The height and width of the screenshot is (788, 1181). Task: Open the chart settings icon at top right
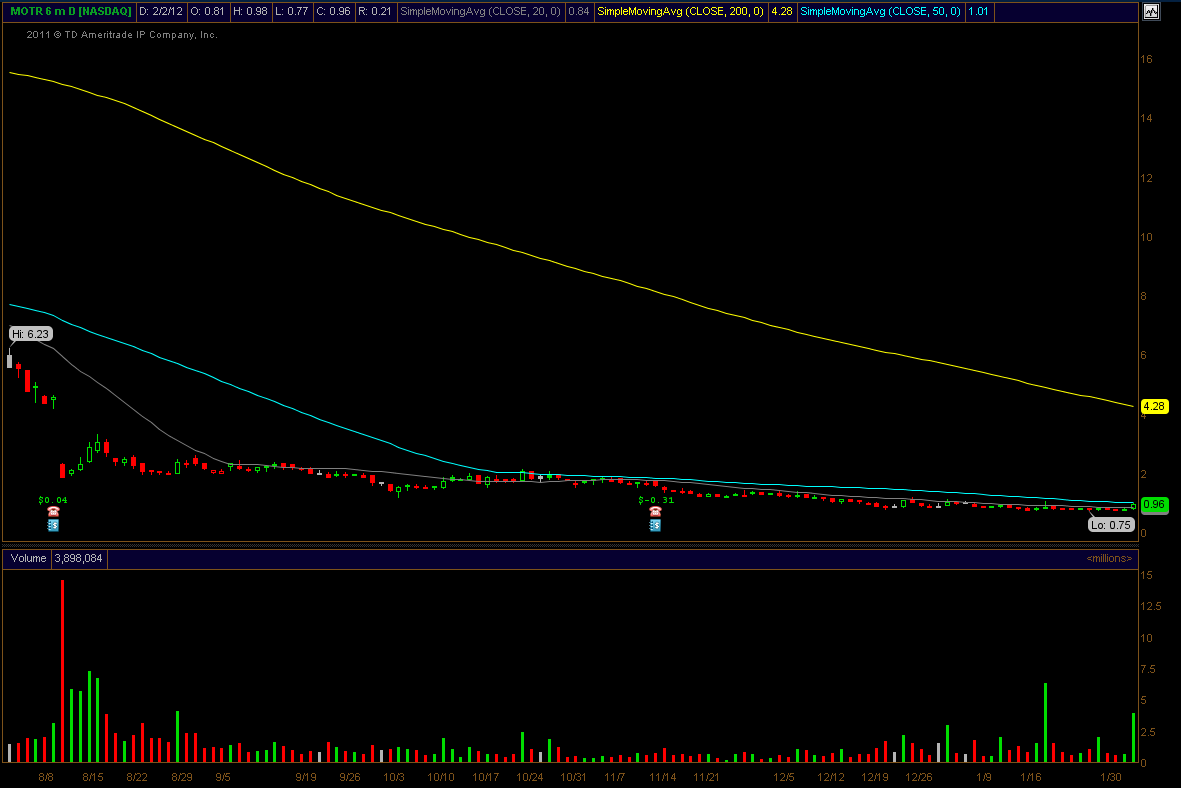[x=1151, y=11]
